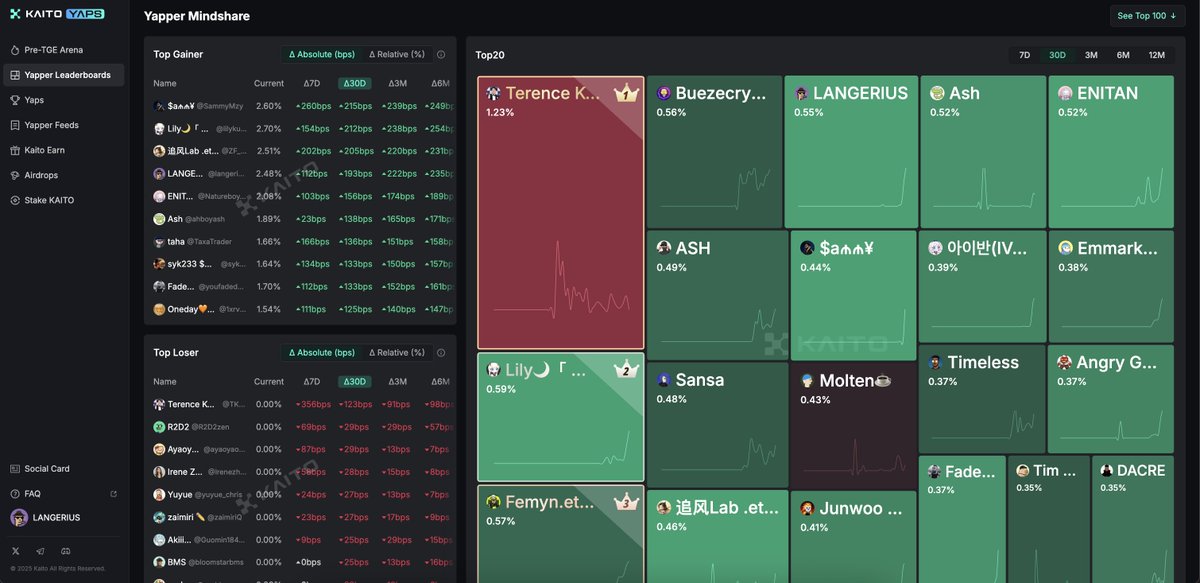The width and height of the screenshot is (1200, 583).
Task: Select the 6M timeframe tab
Action: (x=1123, y=55)
